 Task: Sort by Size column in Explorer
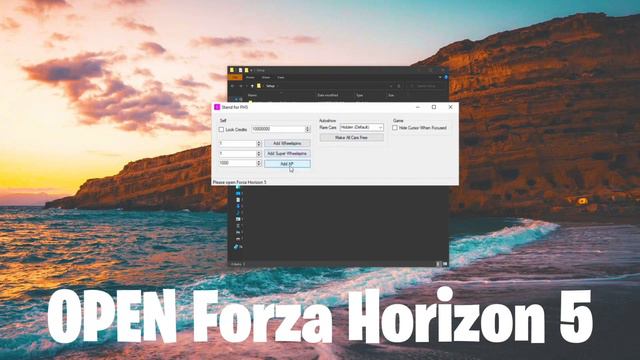pos(391,95)
